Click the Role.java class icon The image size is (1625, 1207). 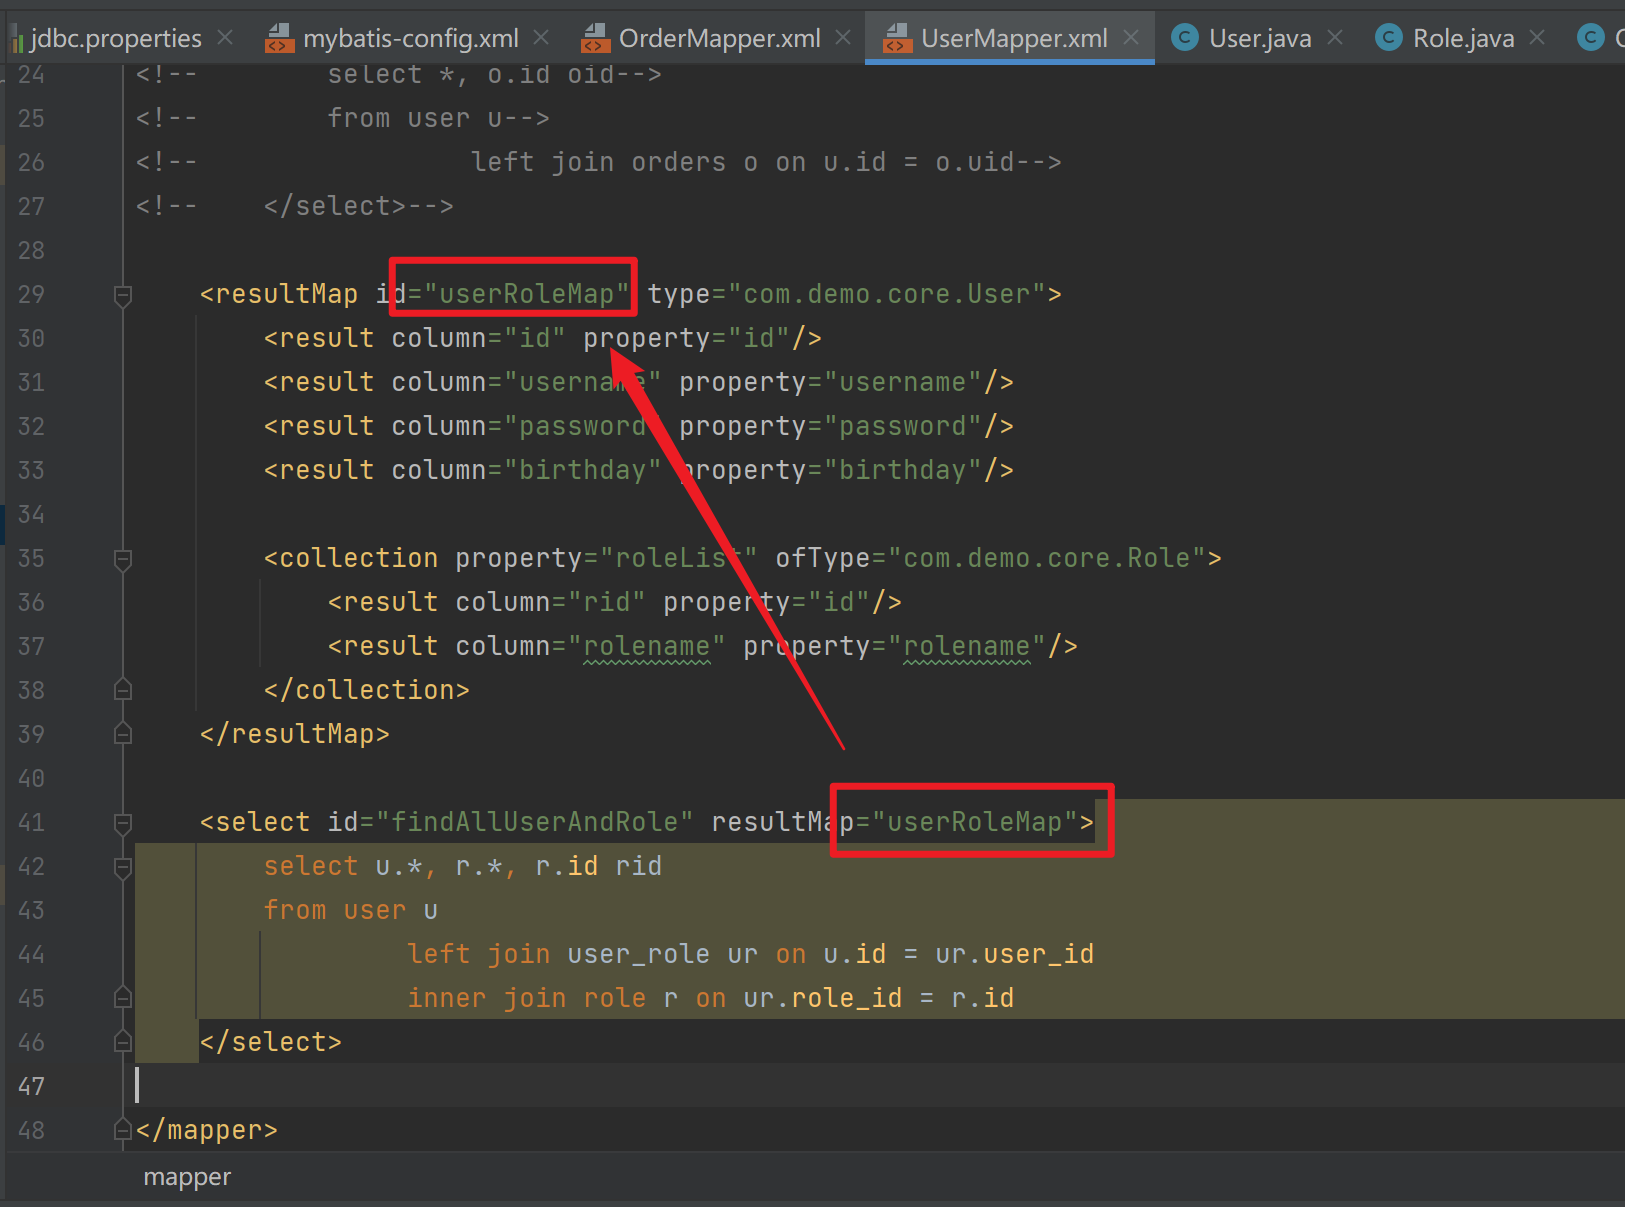[1389, 38]
